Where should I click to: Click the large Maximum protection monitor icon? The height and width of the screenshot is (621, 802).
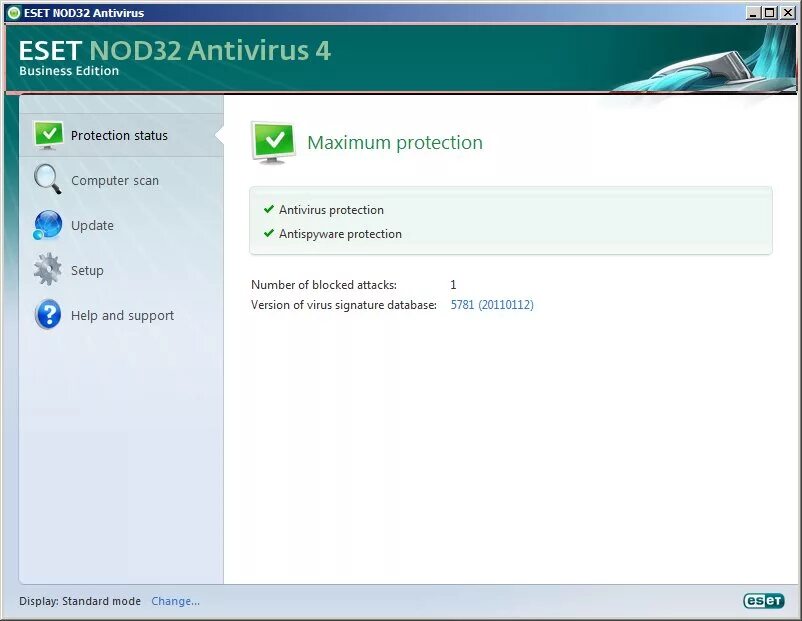[x=274, y=143]
